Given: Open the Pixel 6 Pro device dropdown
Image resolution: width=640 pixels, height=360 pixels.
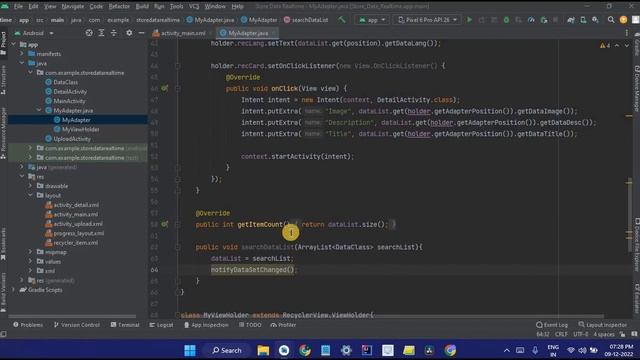Looking at the screenshot, I should [427, 20].
